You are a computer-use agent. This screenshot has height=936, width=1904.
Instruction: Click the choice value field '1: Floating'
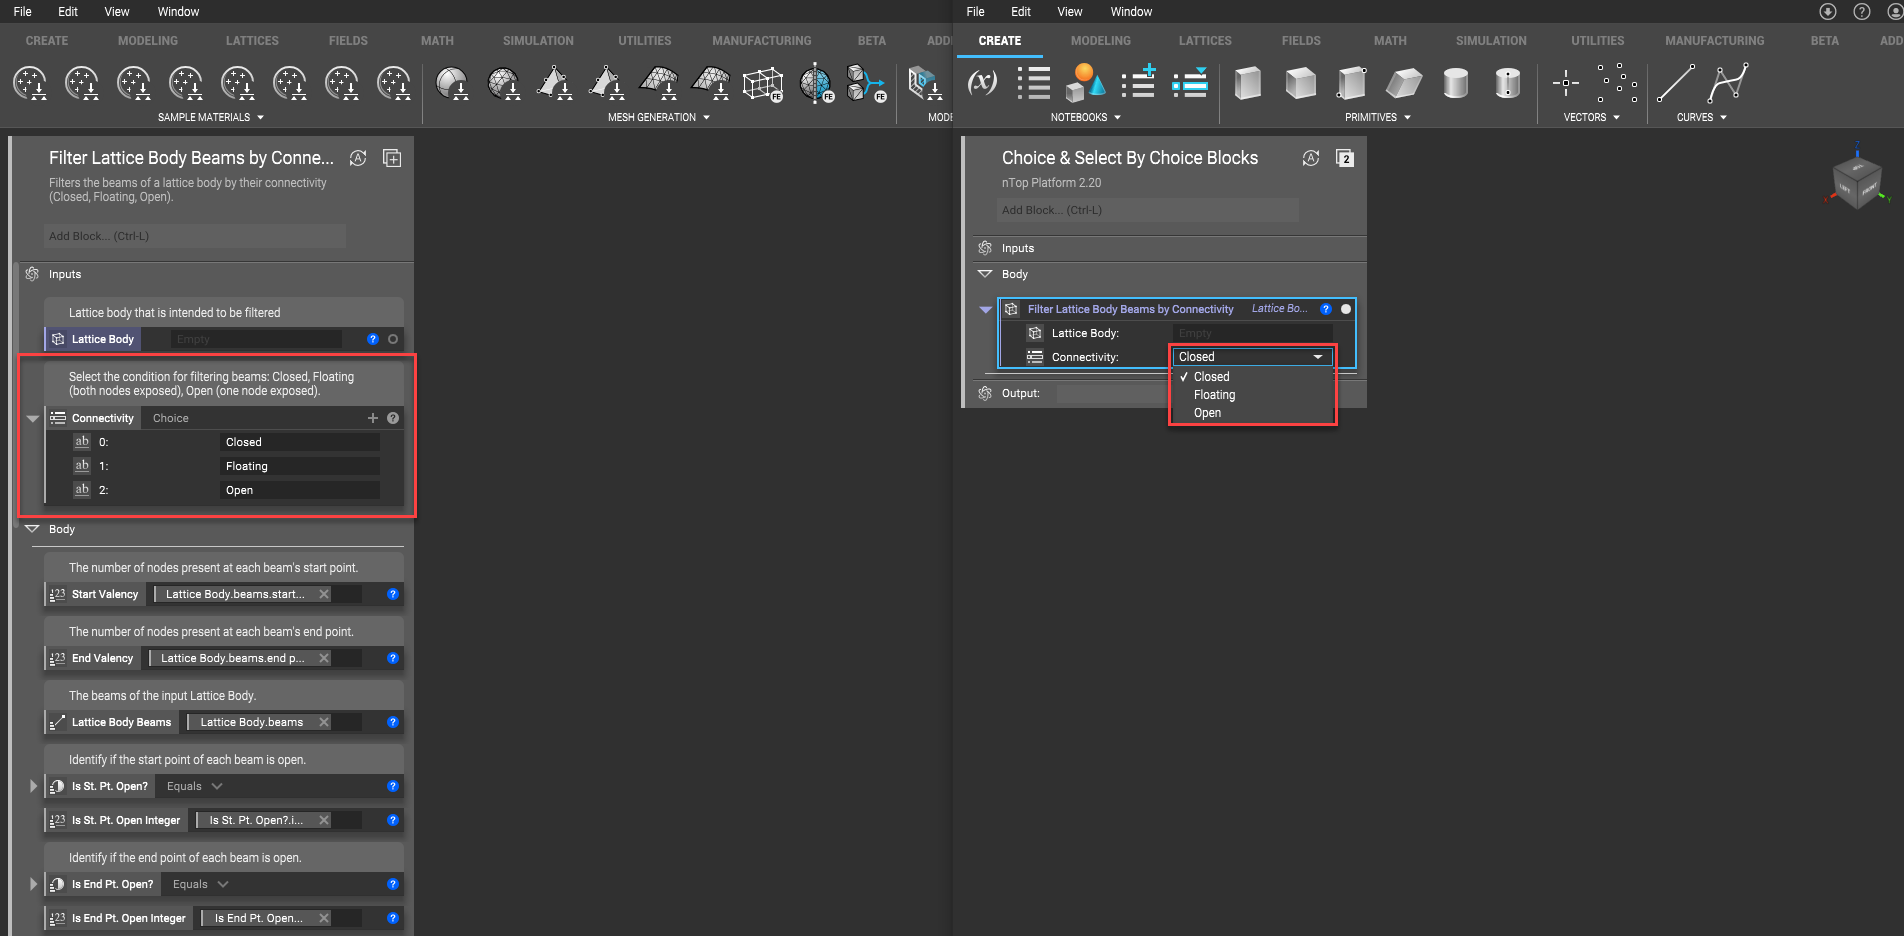300,466
